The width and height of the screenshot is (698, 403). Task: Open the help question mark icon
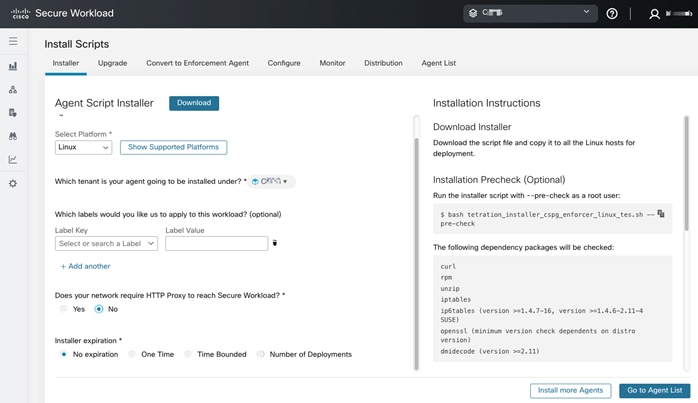tap(612, 14)
